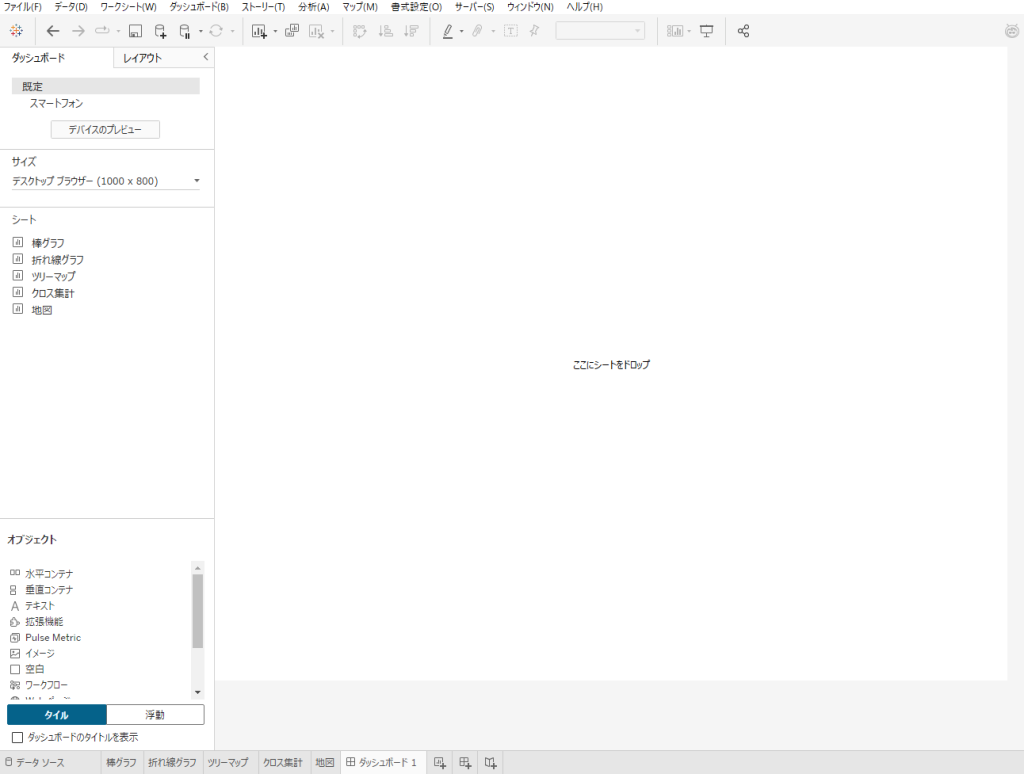
Task: Collapse the side pane with the chevron arrow
Action: [205, 57]
